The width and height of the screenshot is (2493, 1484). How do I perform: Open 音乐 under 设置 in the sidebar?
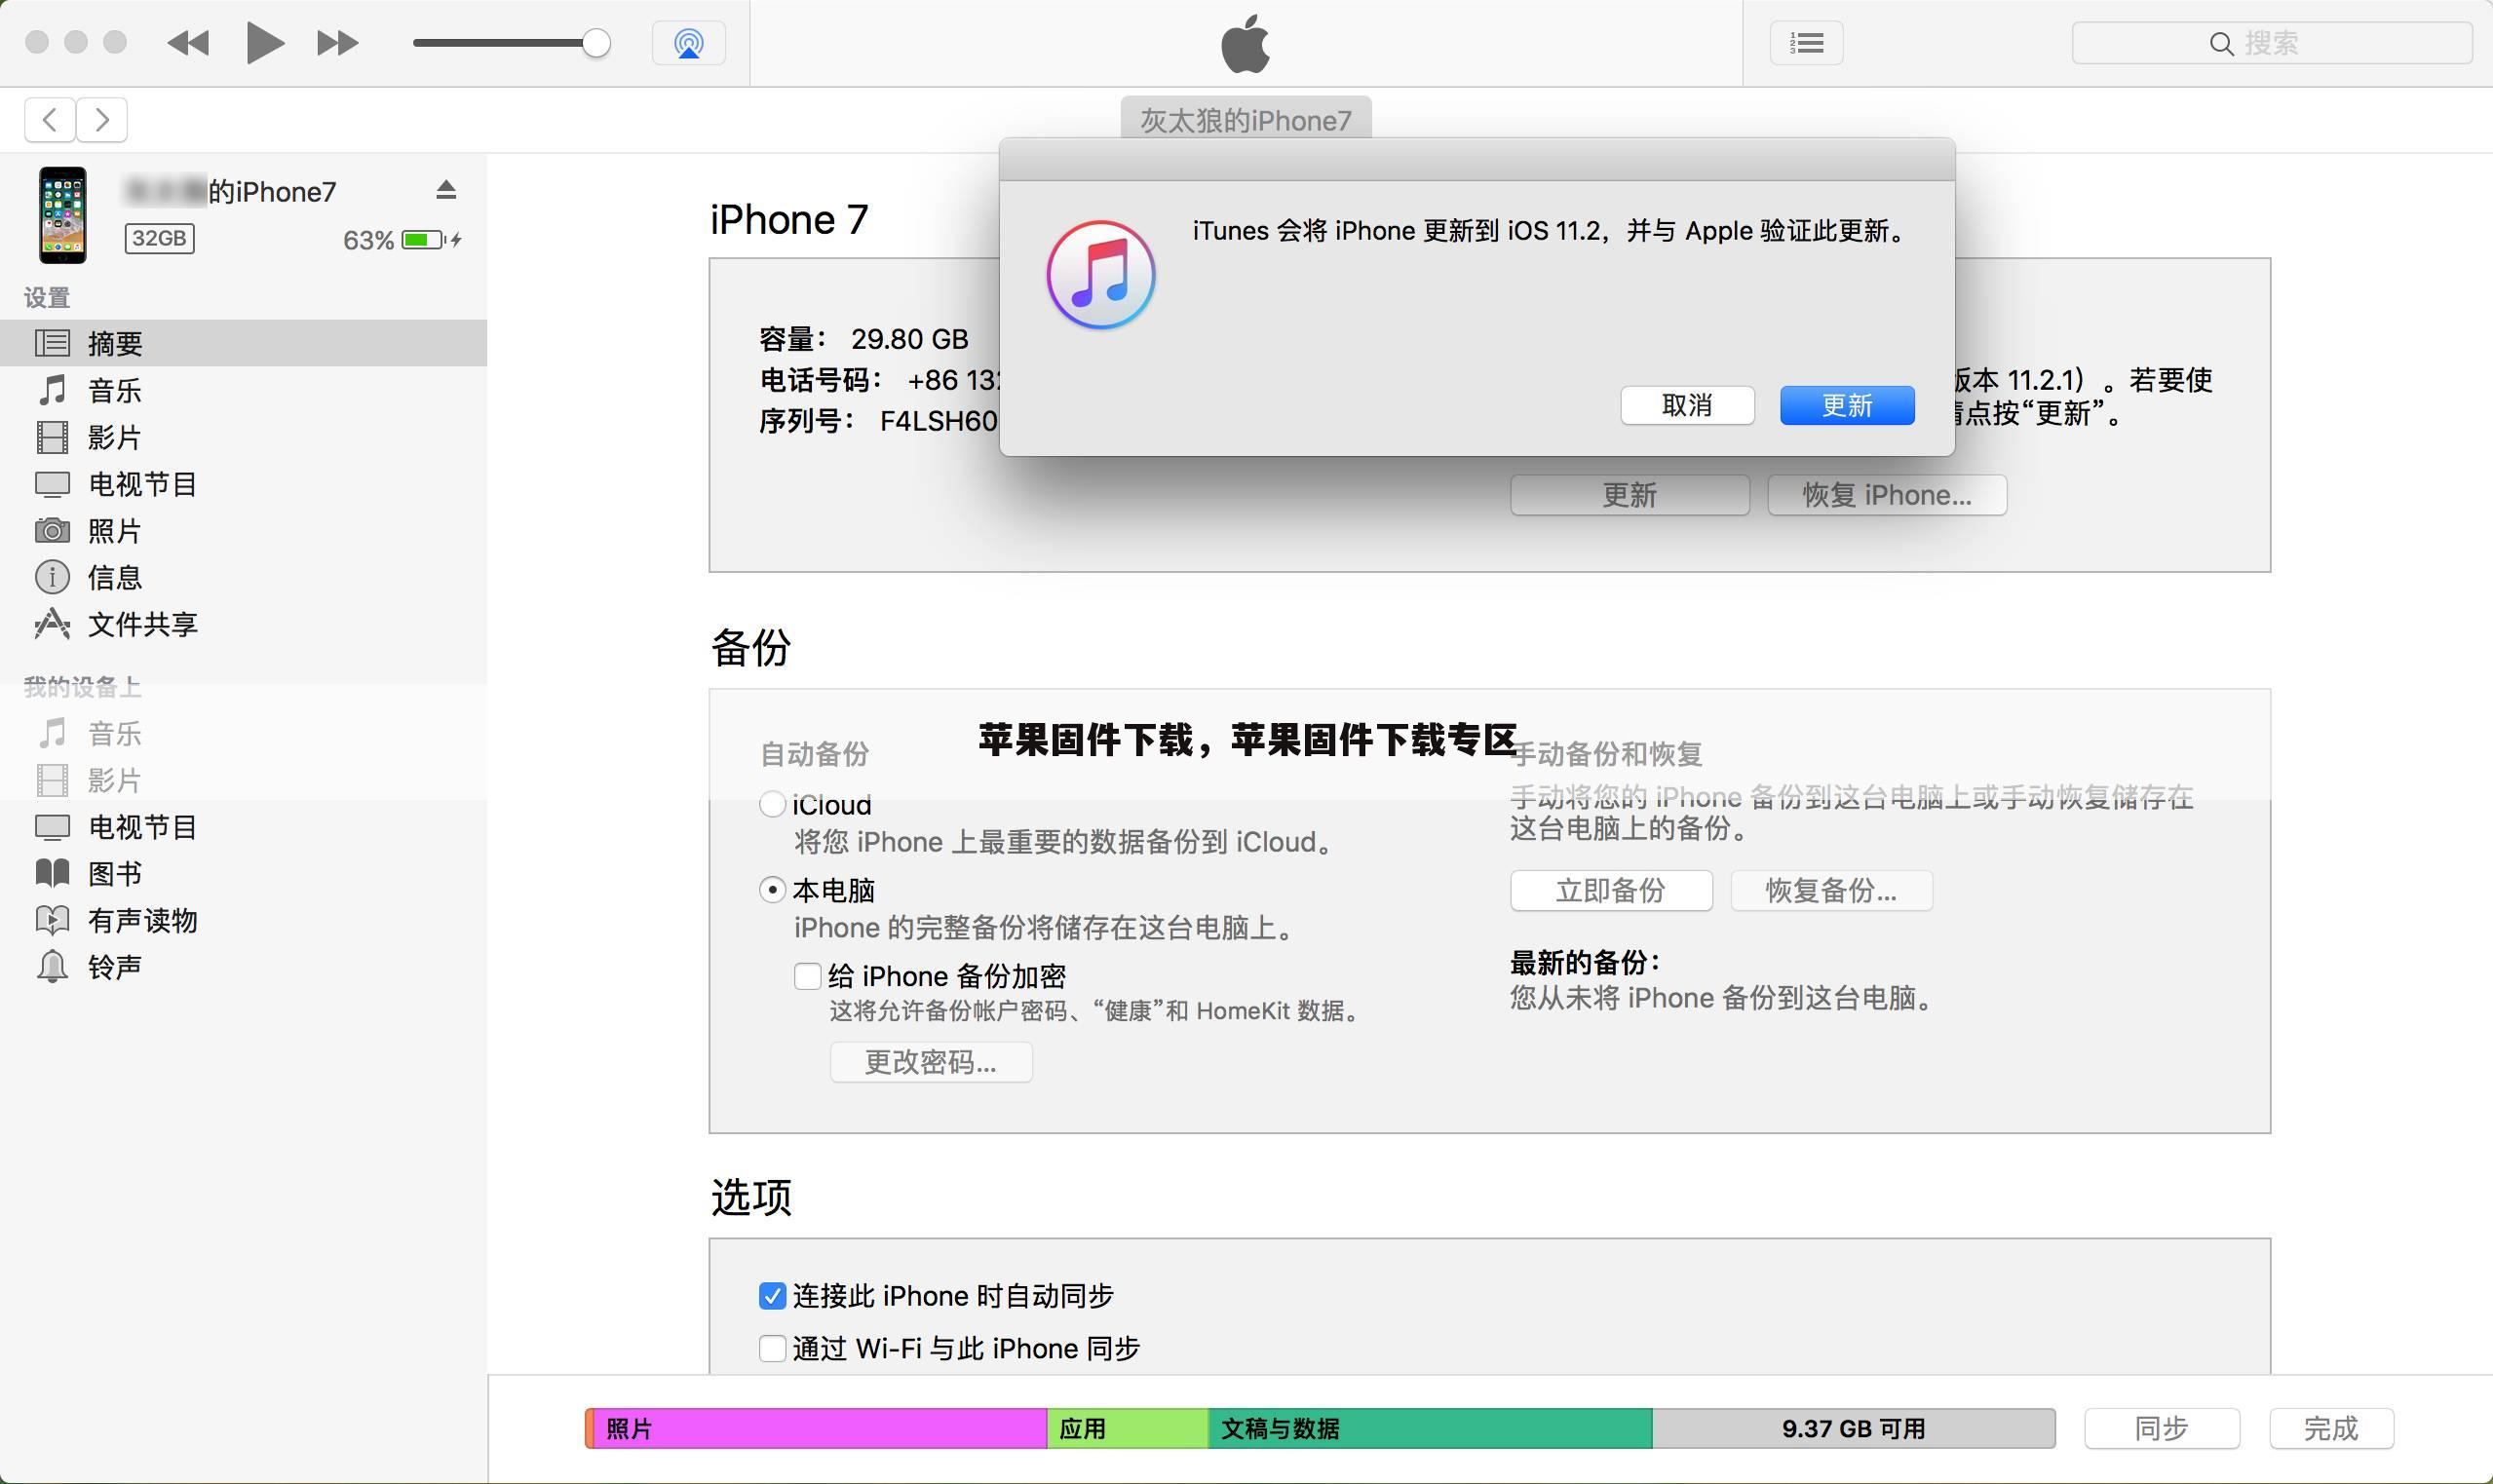[x=243, y=390]
